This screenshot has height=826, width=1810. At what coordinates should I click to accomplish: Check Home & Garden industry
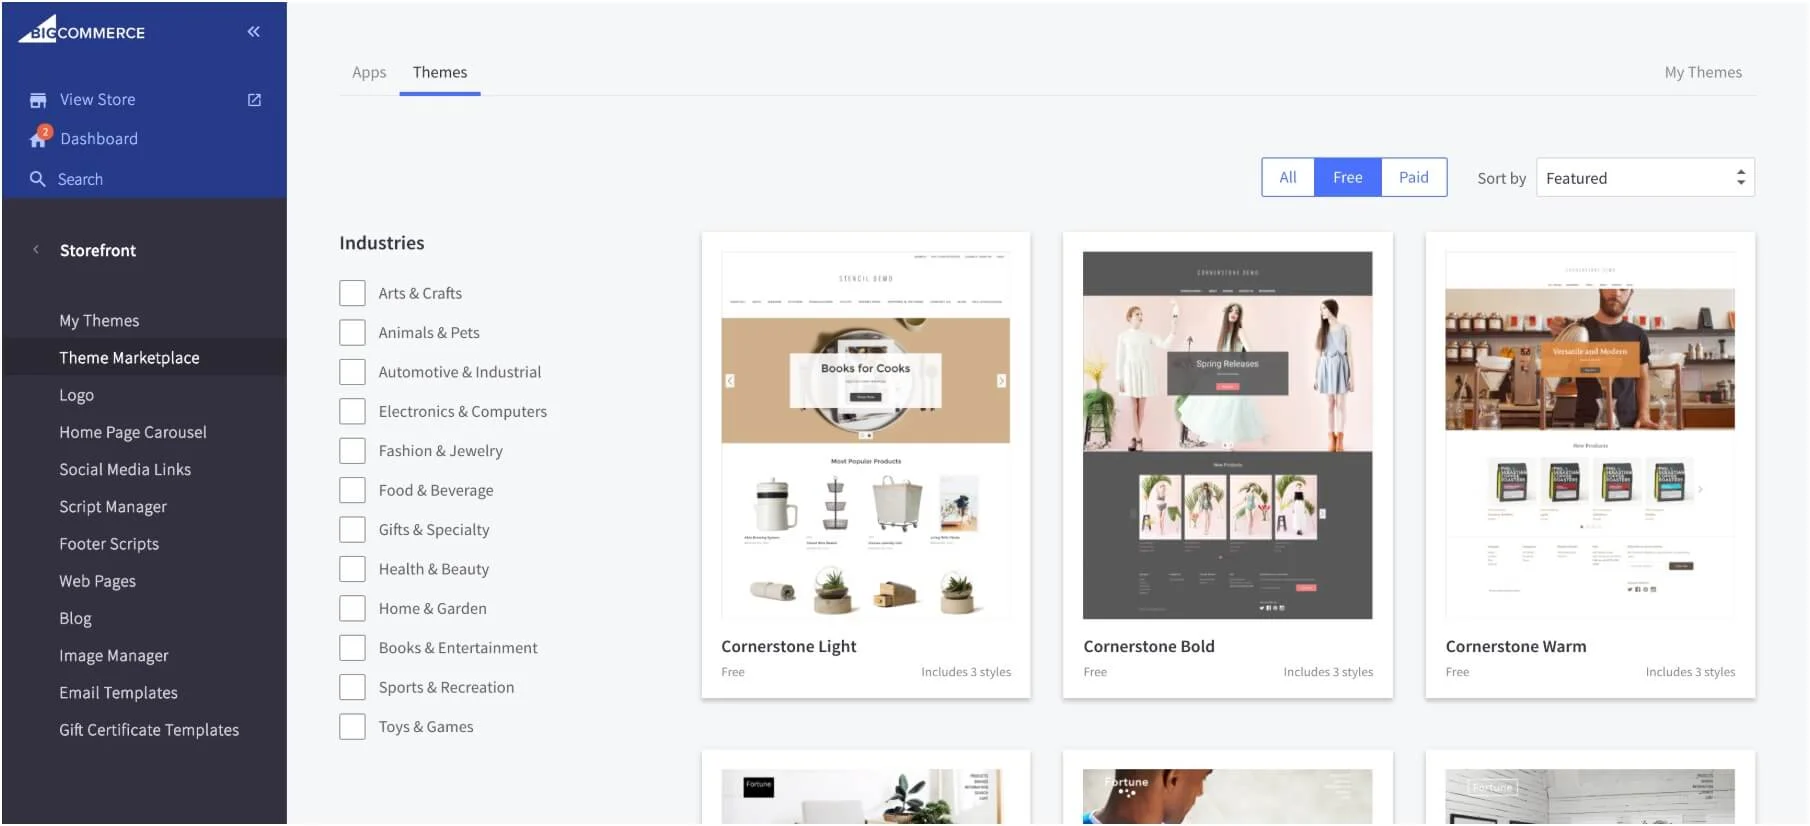[352, 609]
